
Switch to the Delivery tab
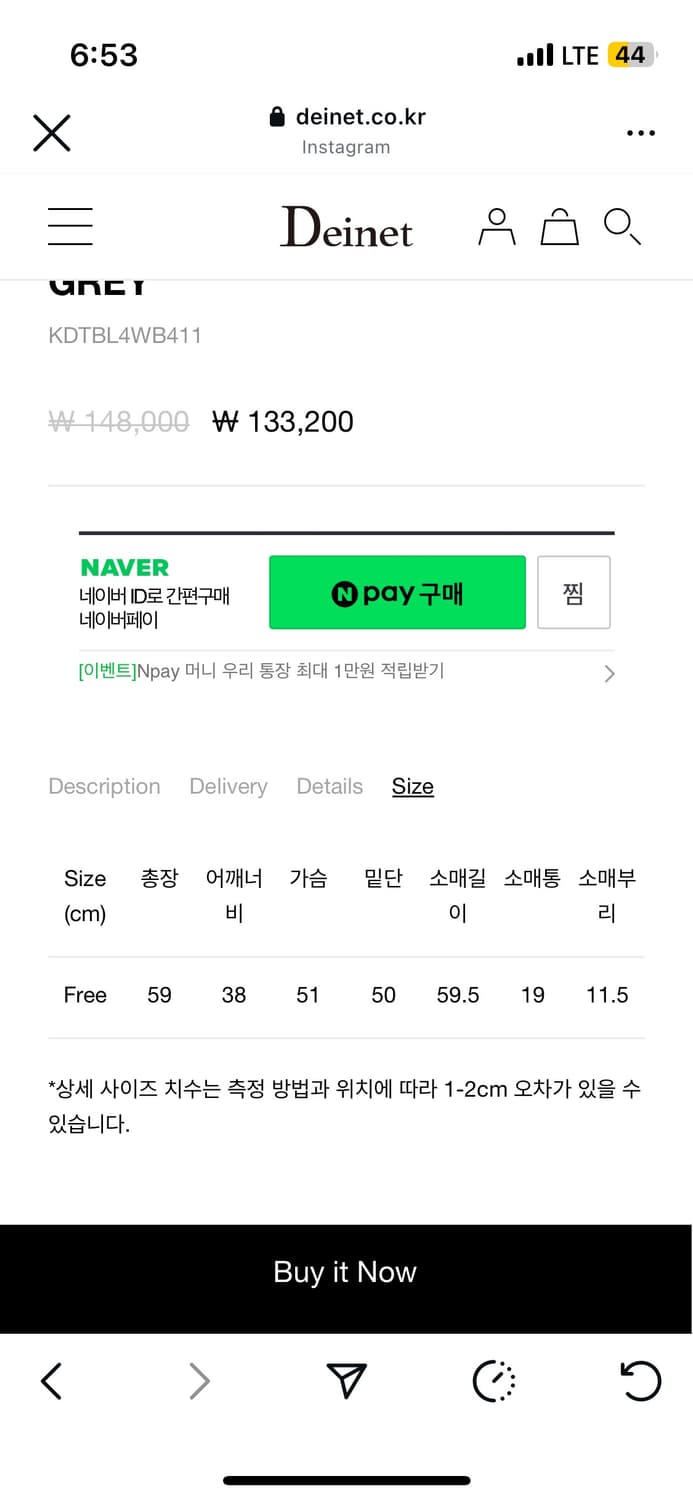tap(228, 786)
